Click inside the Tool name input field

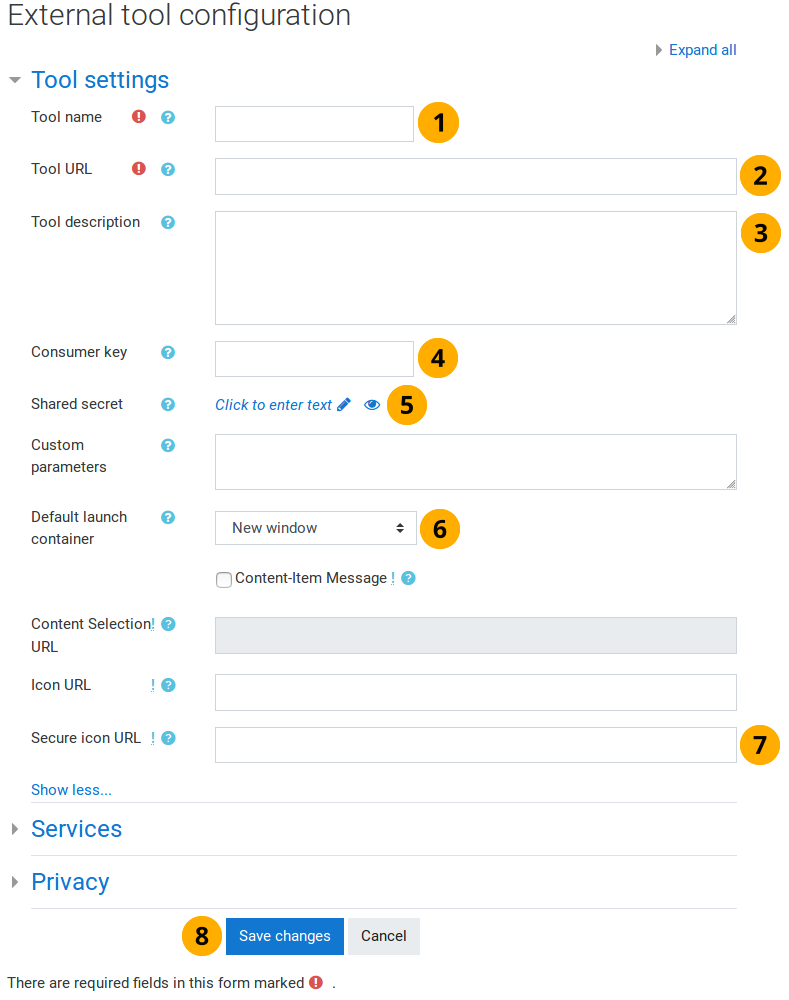coord(313,123)
